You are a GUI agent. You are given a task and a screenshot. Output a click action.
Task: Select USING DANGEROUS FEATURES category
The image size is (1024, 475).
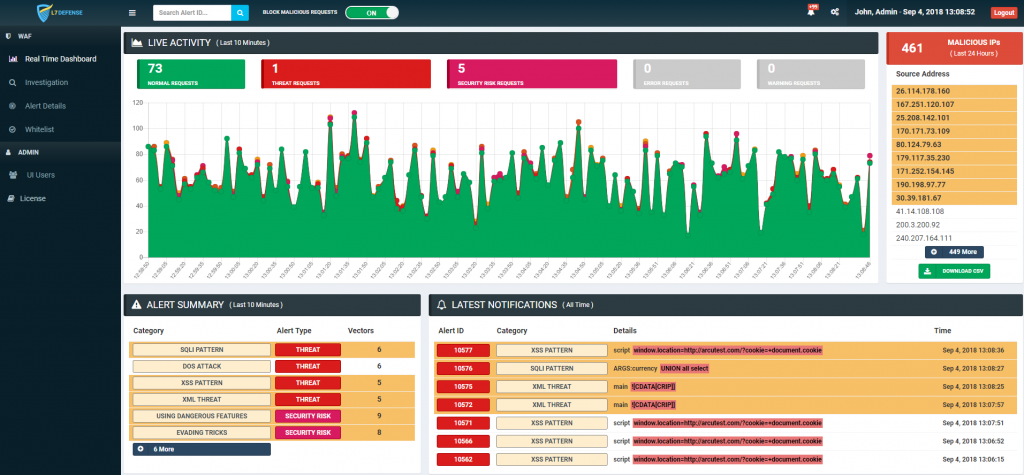point(202,416)
